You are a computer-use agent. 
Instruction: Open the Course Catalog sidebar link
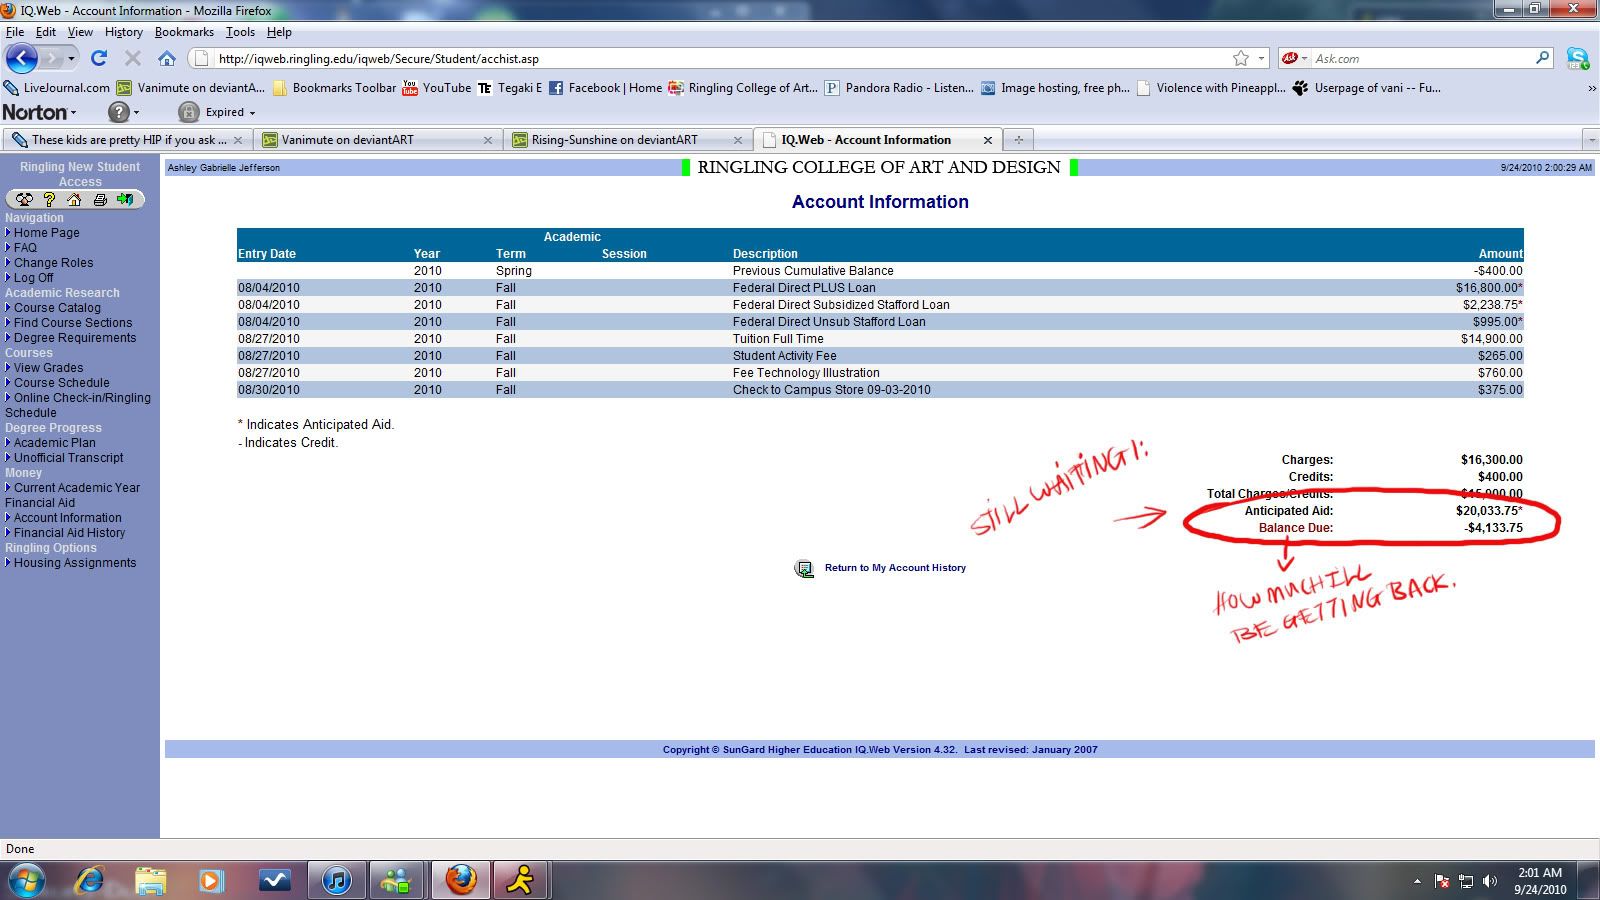pyautogui.click(x=57, y=308)
